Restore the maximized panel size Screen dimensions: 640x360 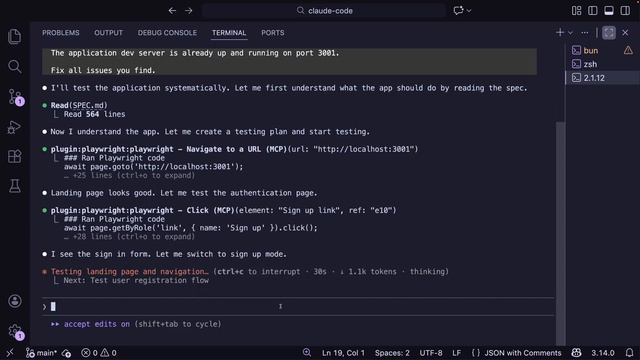point(609,33)
